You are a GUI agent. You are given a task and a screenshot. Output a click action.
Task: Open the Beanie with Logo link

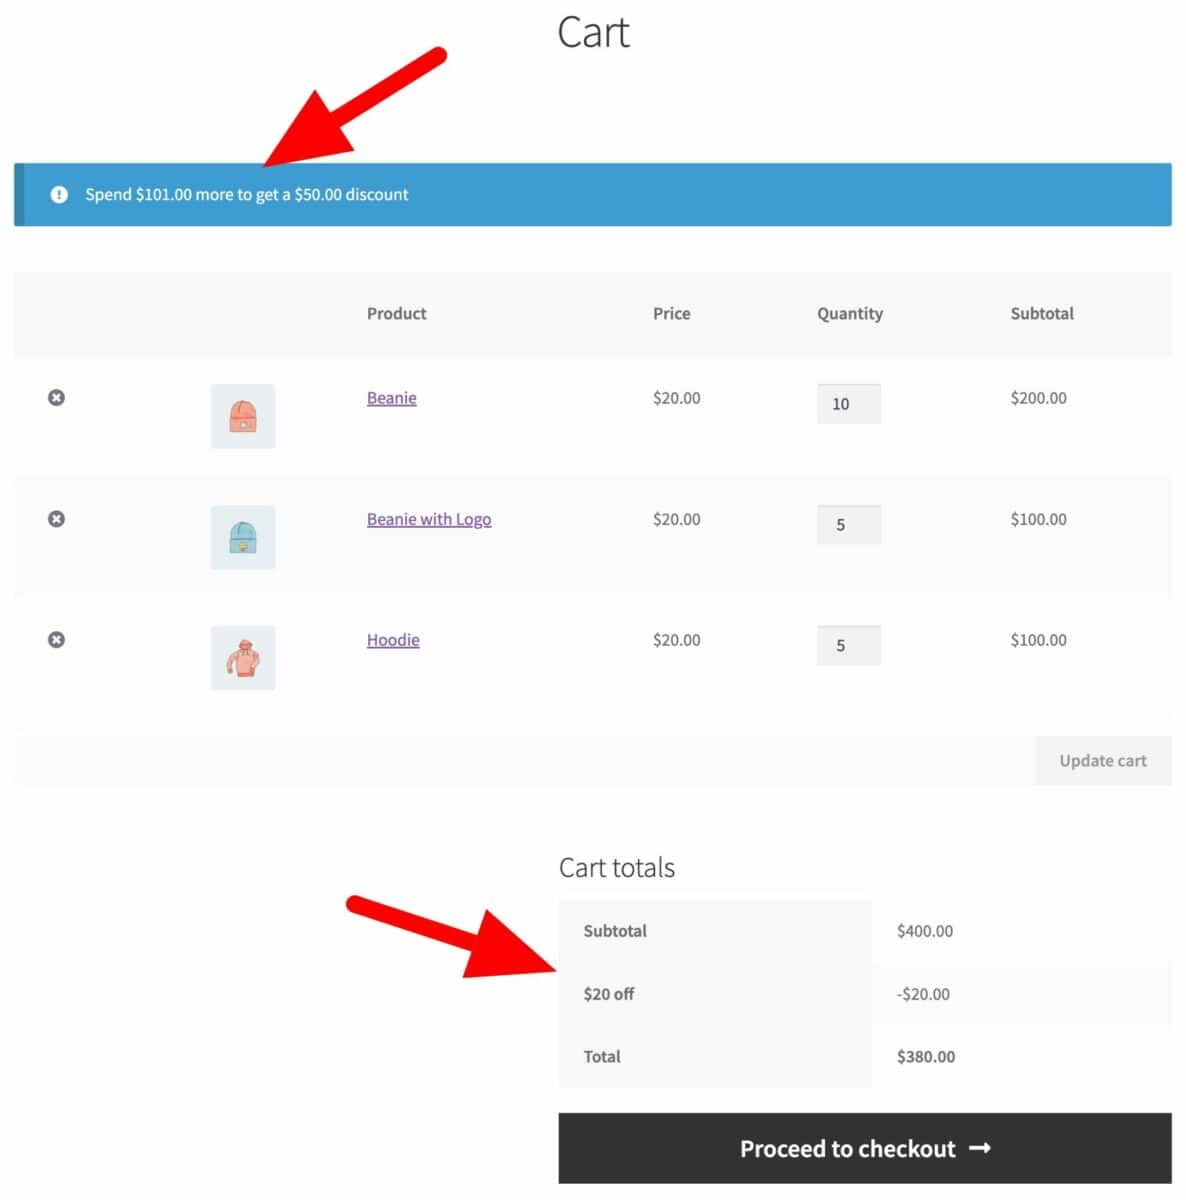tap(428, 519)
